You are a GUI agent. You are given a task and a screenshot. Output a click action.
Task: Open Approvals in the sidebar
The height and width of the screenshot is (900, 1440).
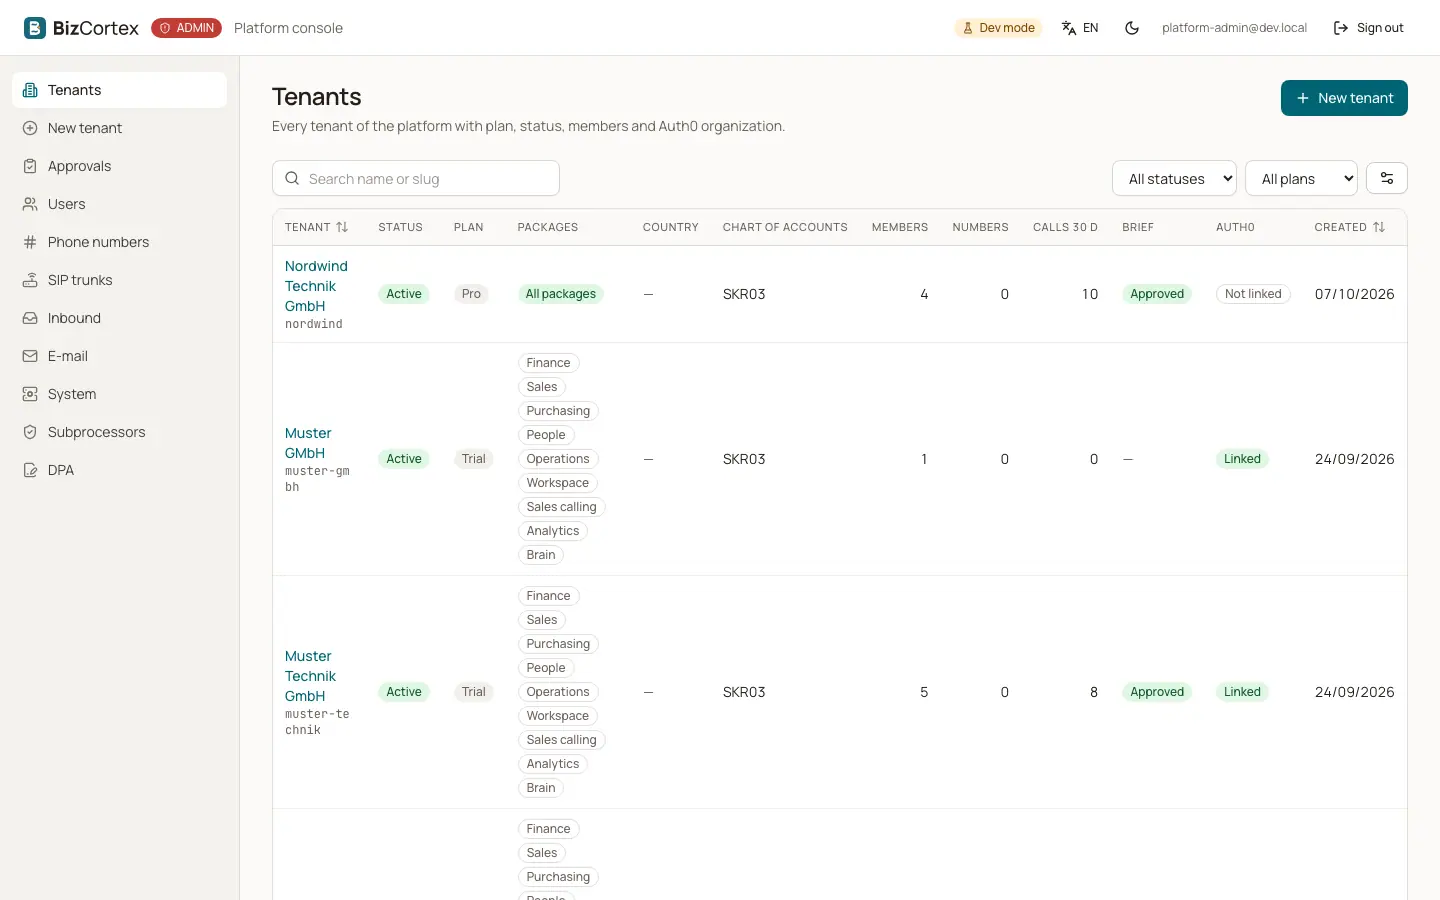pyautogui.click(x=120, y=166)
